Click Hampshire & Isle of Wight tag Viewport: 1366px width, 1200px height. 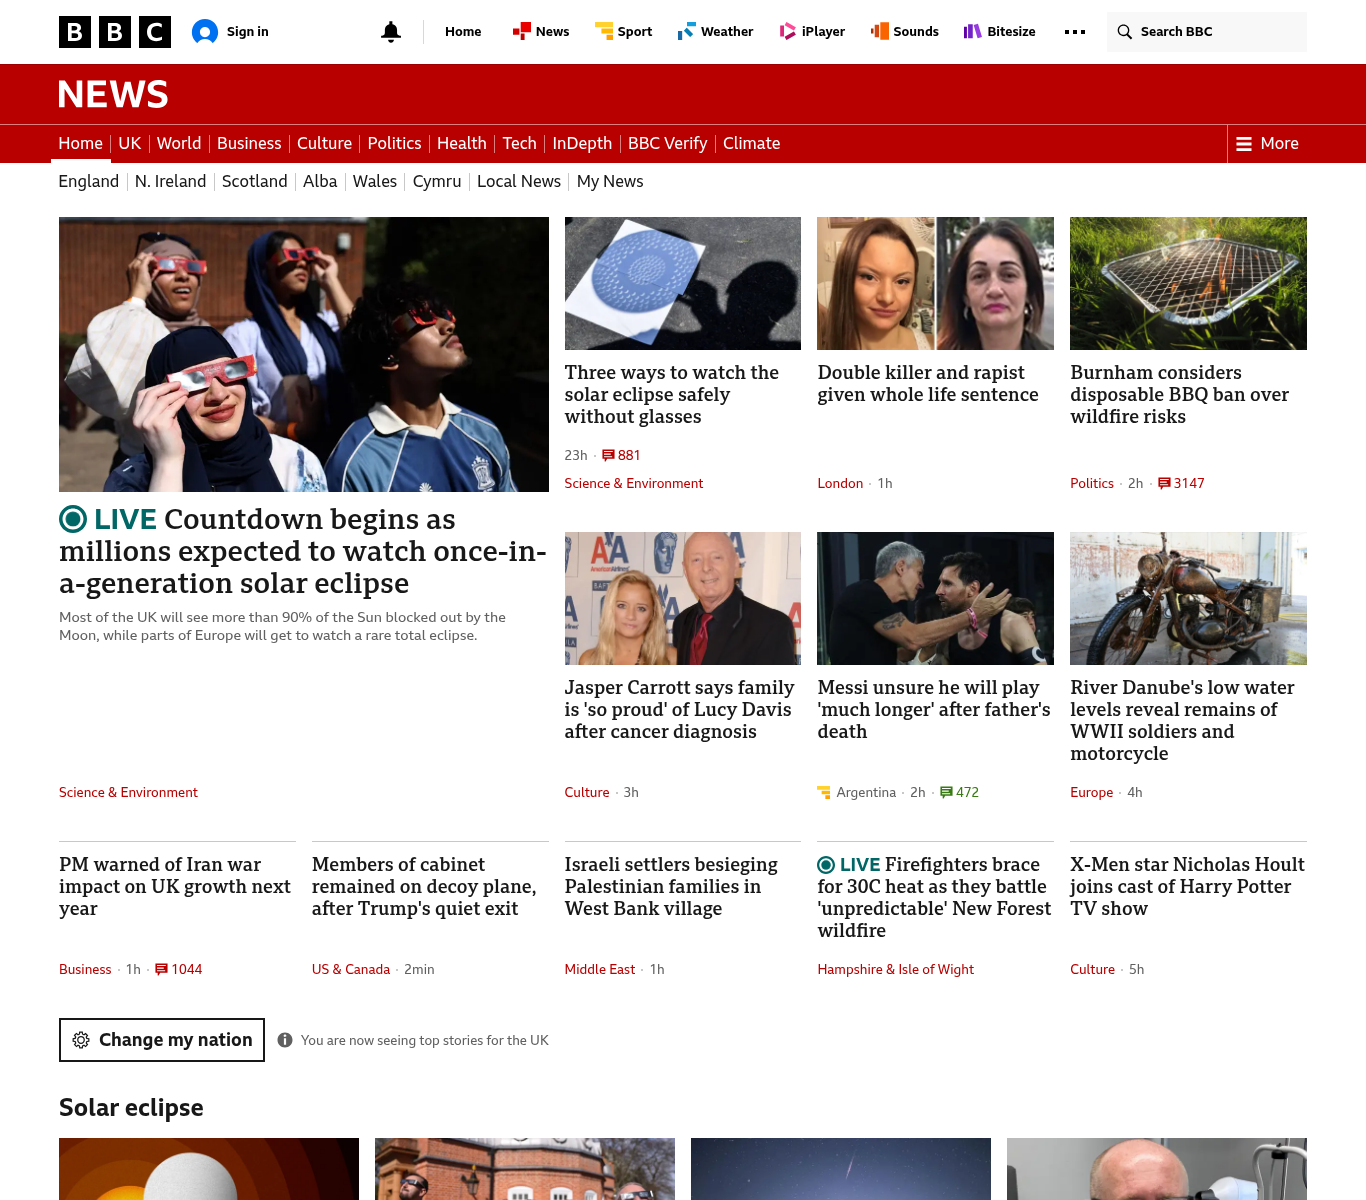tap(895, 969)
